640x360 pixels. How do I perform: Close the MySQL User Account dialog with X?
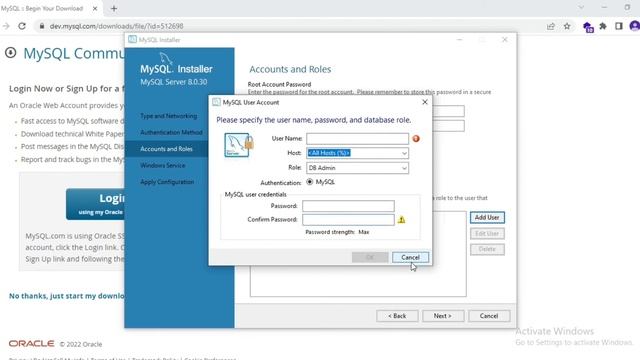(424, 102)
